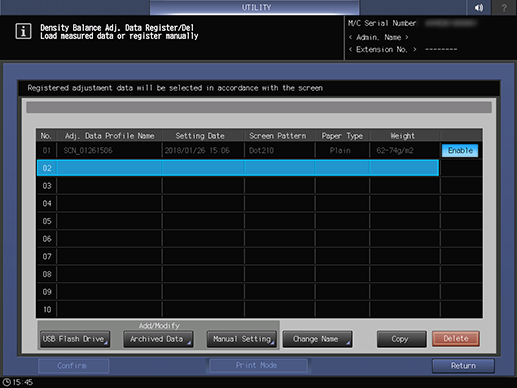
Task: Click Change Name button
Action: [317, 339]
